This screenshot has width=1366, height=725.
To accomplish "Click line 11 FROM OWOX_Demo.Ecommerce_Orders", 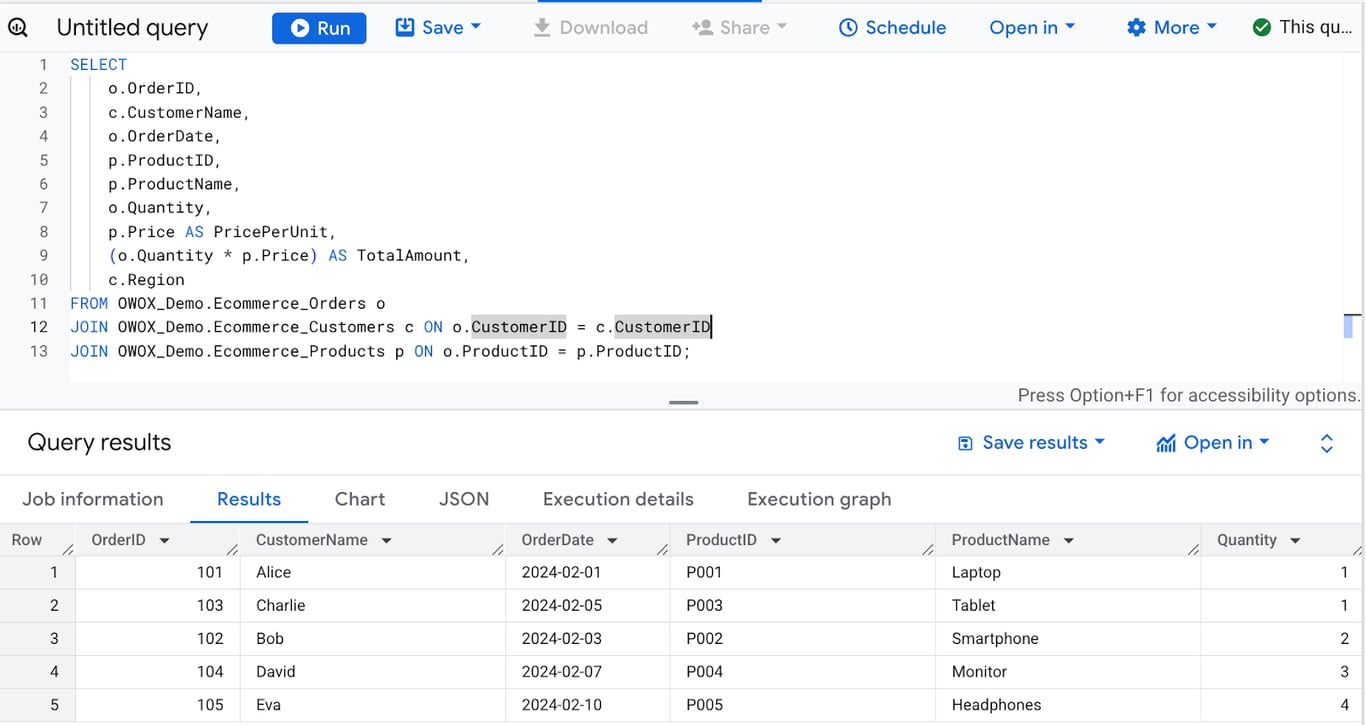I will click(x=227, y=303).
